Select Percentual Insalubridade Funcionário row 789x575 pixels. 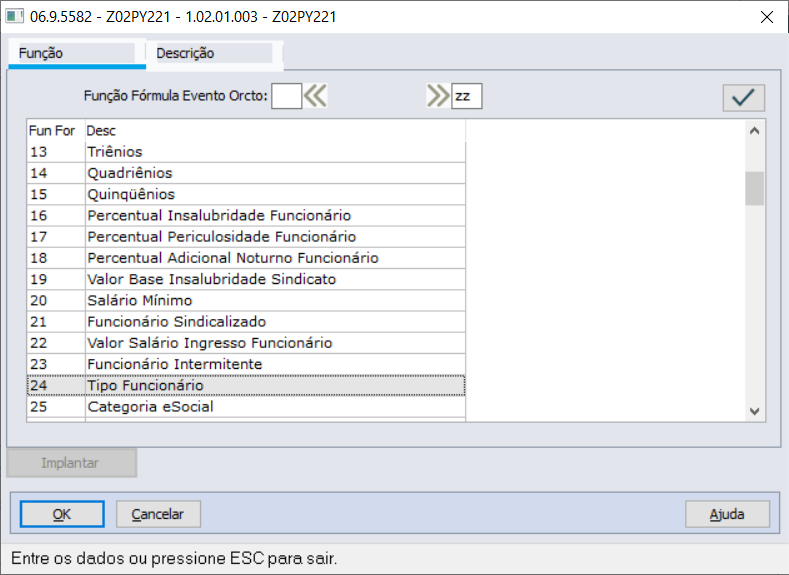[x=246, y=215]
